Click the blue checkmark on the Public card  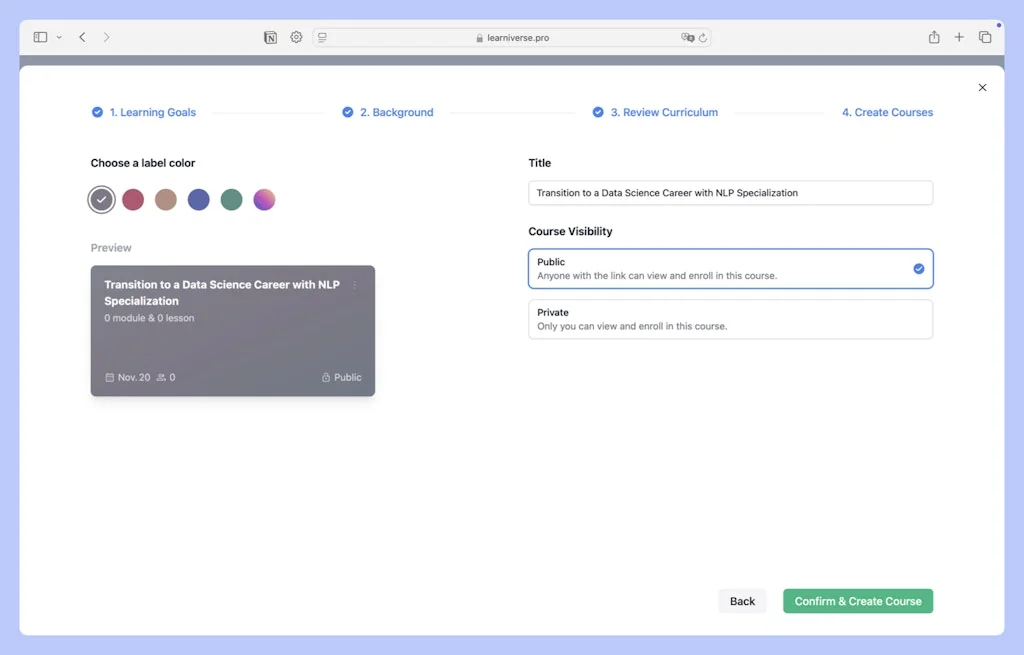coord(919,268)
